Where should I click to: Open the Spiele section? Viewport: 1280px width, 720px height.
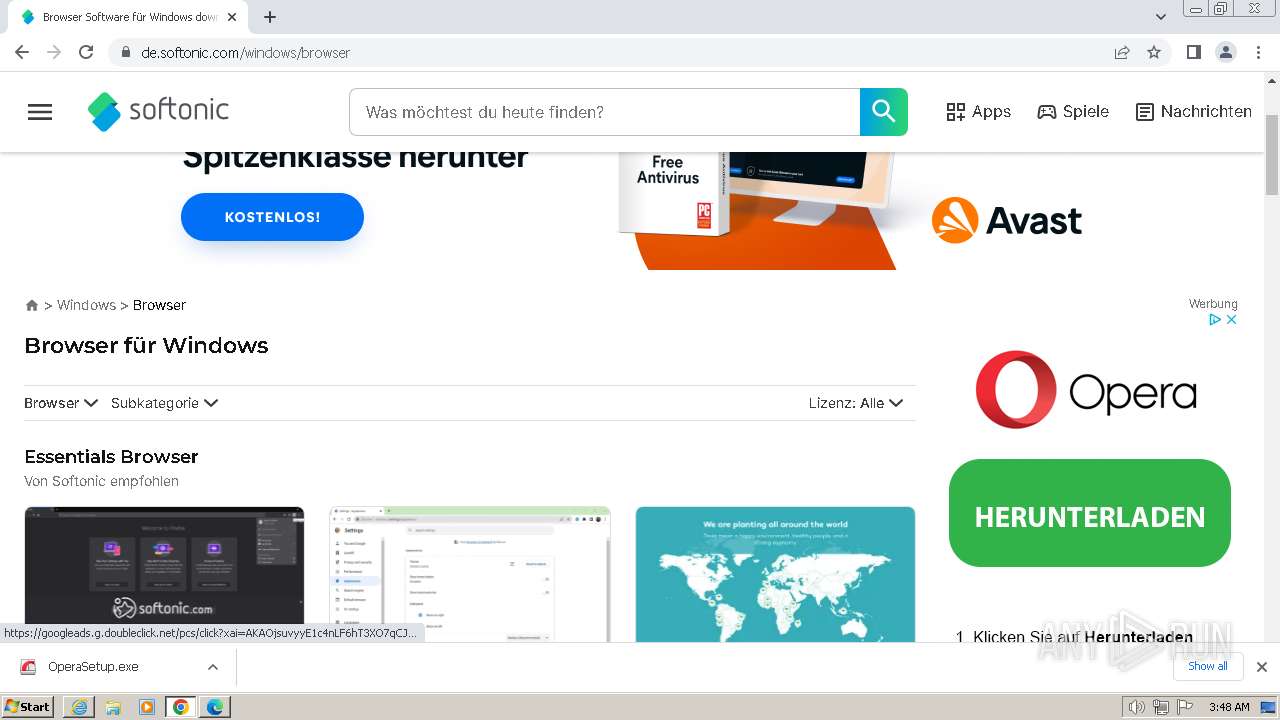coord(1073,112)
